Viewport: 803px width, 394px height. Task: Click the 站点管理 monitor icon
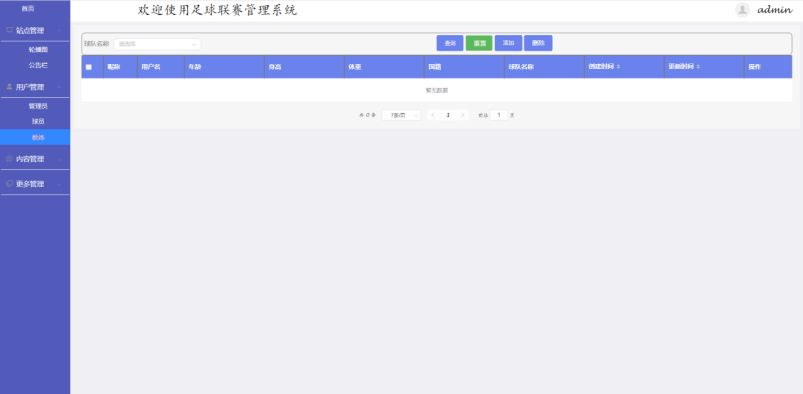9,30
